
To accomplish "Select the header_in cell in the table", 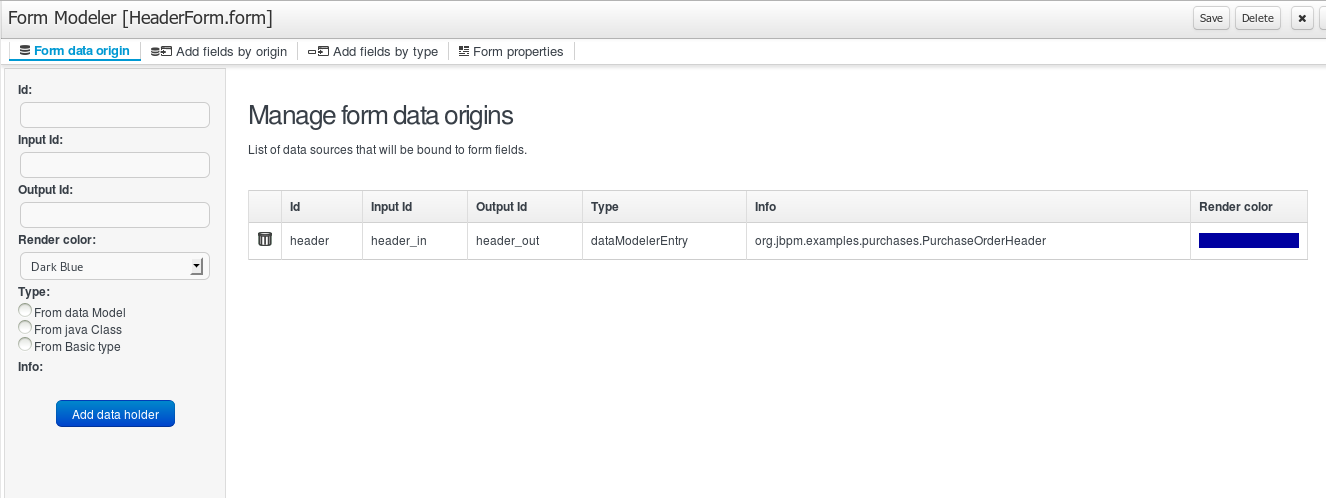I will coord(399,241).
